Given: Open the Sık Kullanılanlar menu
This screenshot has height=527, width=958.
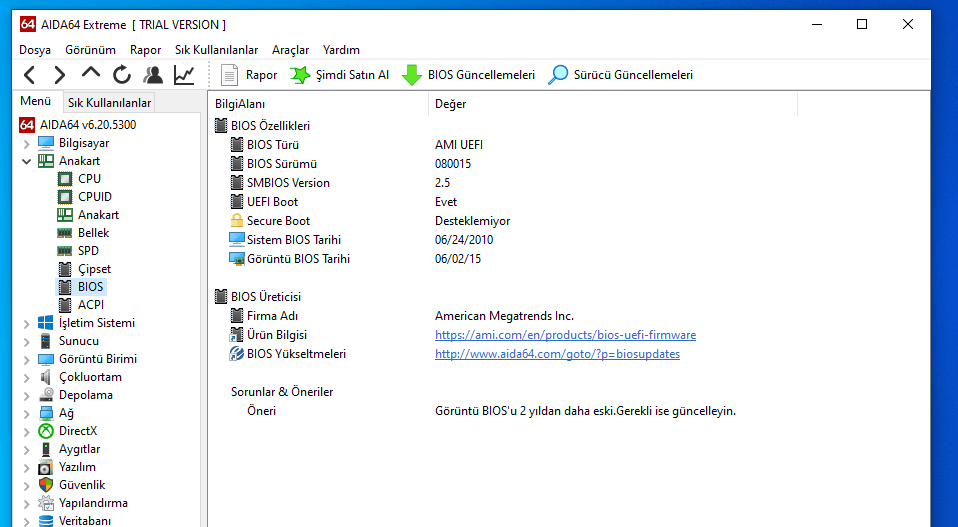Looking at the screenshot, I should tap(216, 50).
